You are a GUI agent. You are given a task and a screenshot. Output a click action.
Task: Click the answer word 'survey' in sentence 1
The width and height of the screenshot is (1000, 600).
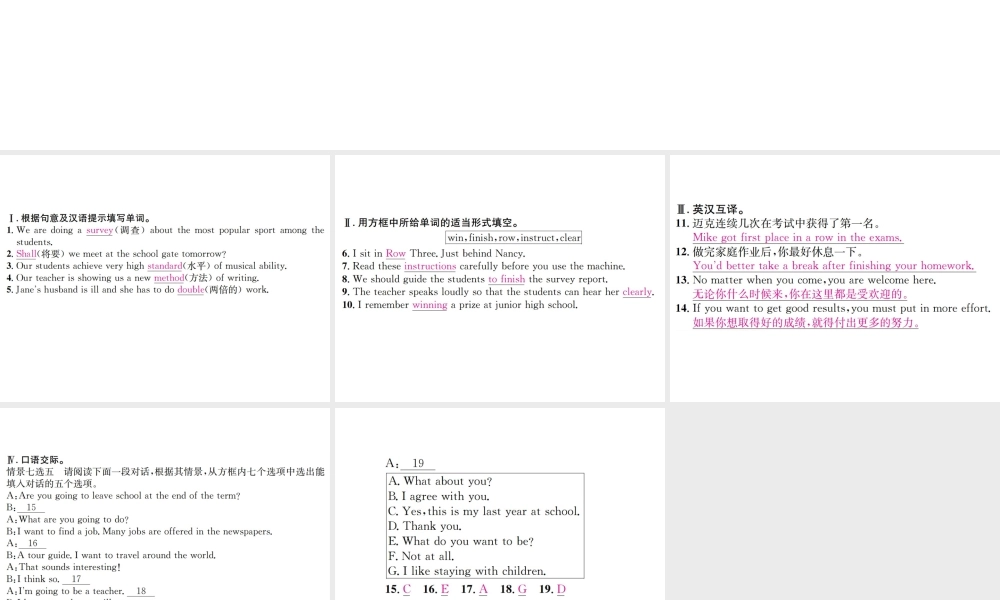point(99,230)
